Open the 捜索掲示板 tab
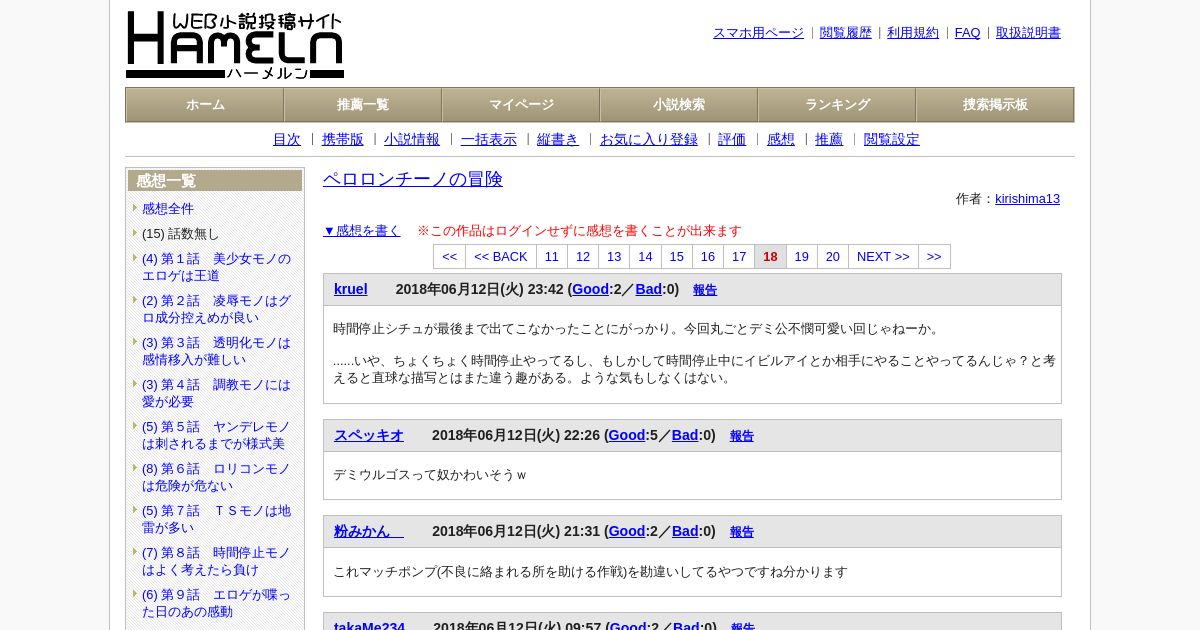This screenshot has width=1200, height=630. pos(995,105)
